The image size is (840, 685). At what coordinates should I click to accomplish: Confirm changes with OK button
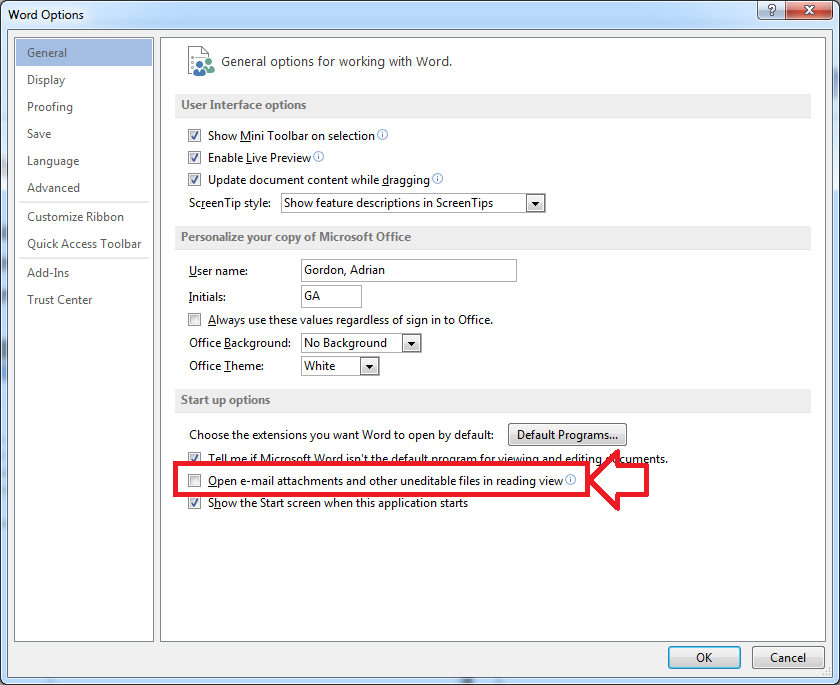[704, 657]
